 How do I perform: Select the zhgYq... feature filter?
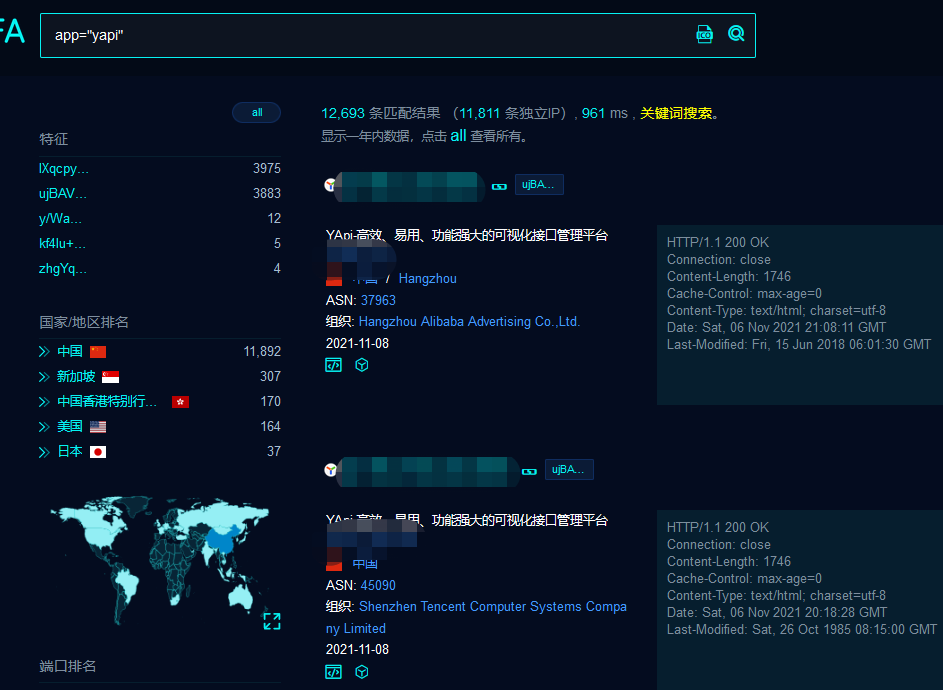pos(63,268)
